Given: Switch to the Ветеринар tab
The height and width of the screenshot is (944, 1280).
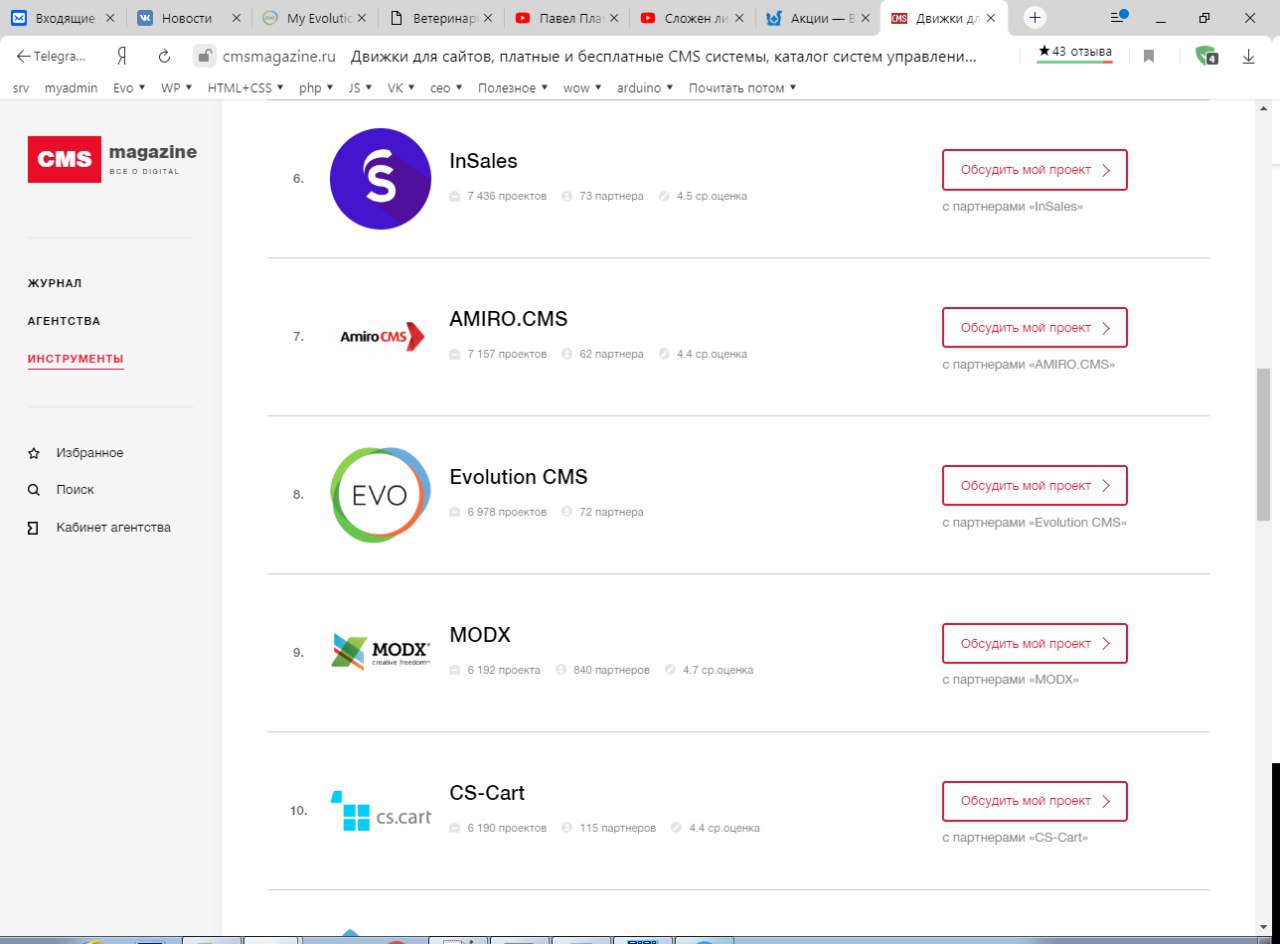Looking at the screenshot, I should [439, 18].
